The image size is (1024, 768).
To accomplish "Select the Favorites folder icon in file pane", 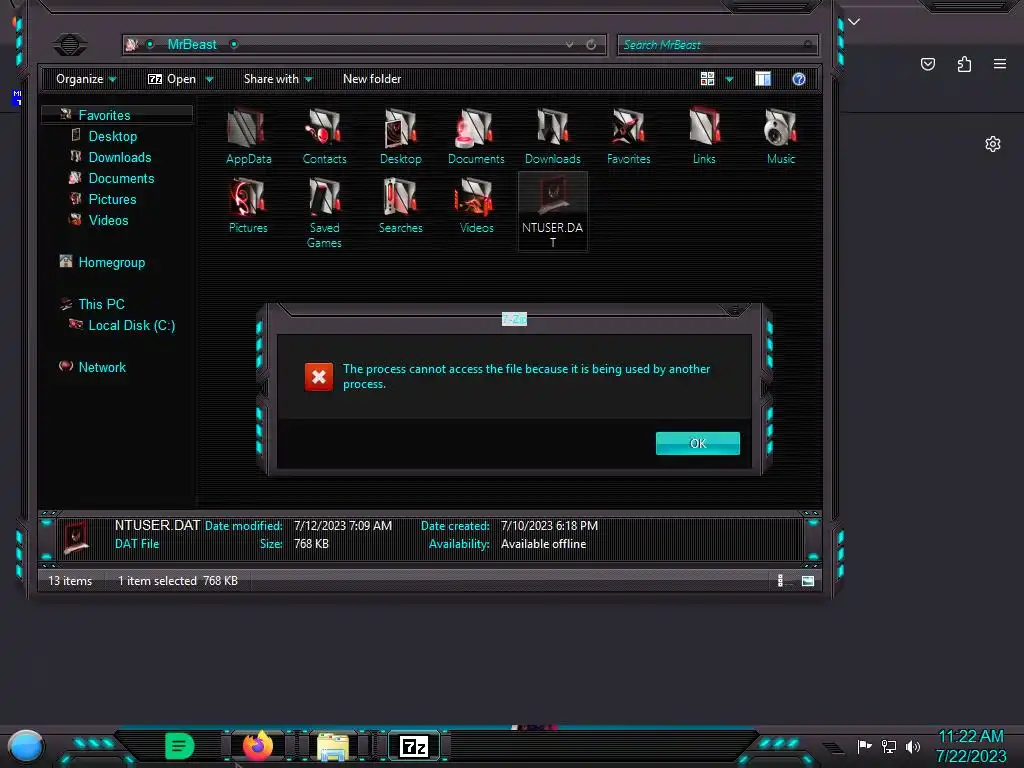I will [x=628, y=136].
